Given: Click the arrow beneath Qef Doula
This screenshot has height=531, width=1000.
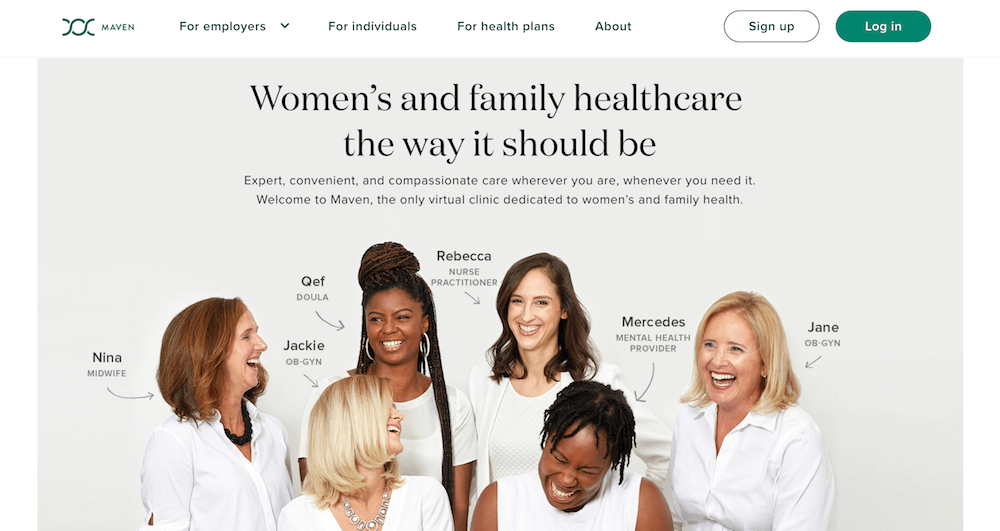Looking at the screenshot, I should coord(330,320).
